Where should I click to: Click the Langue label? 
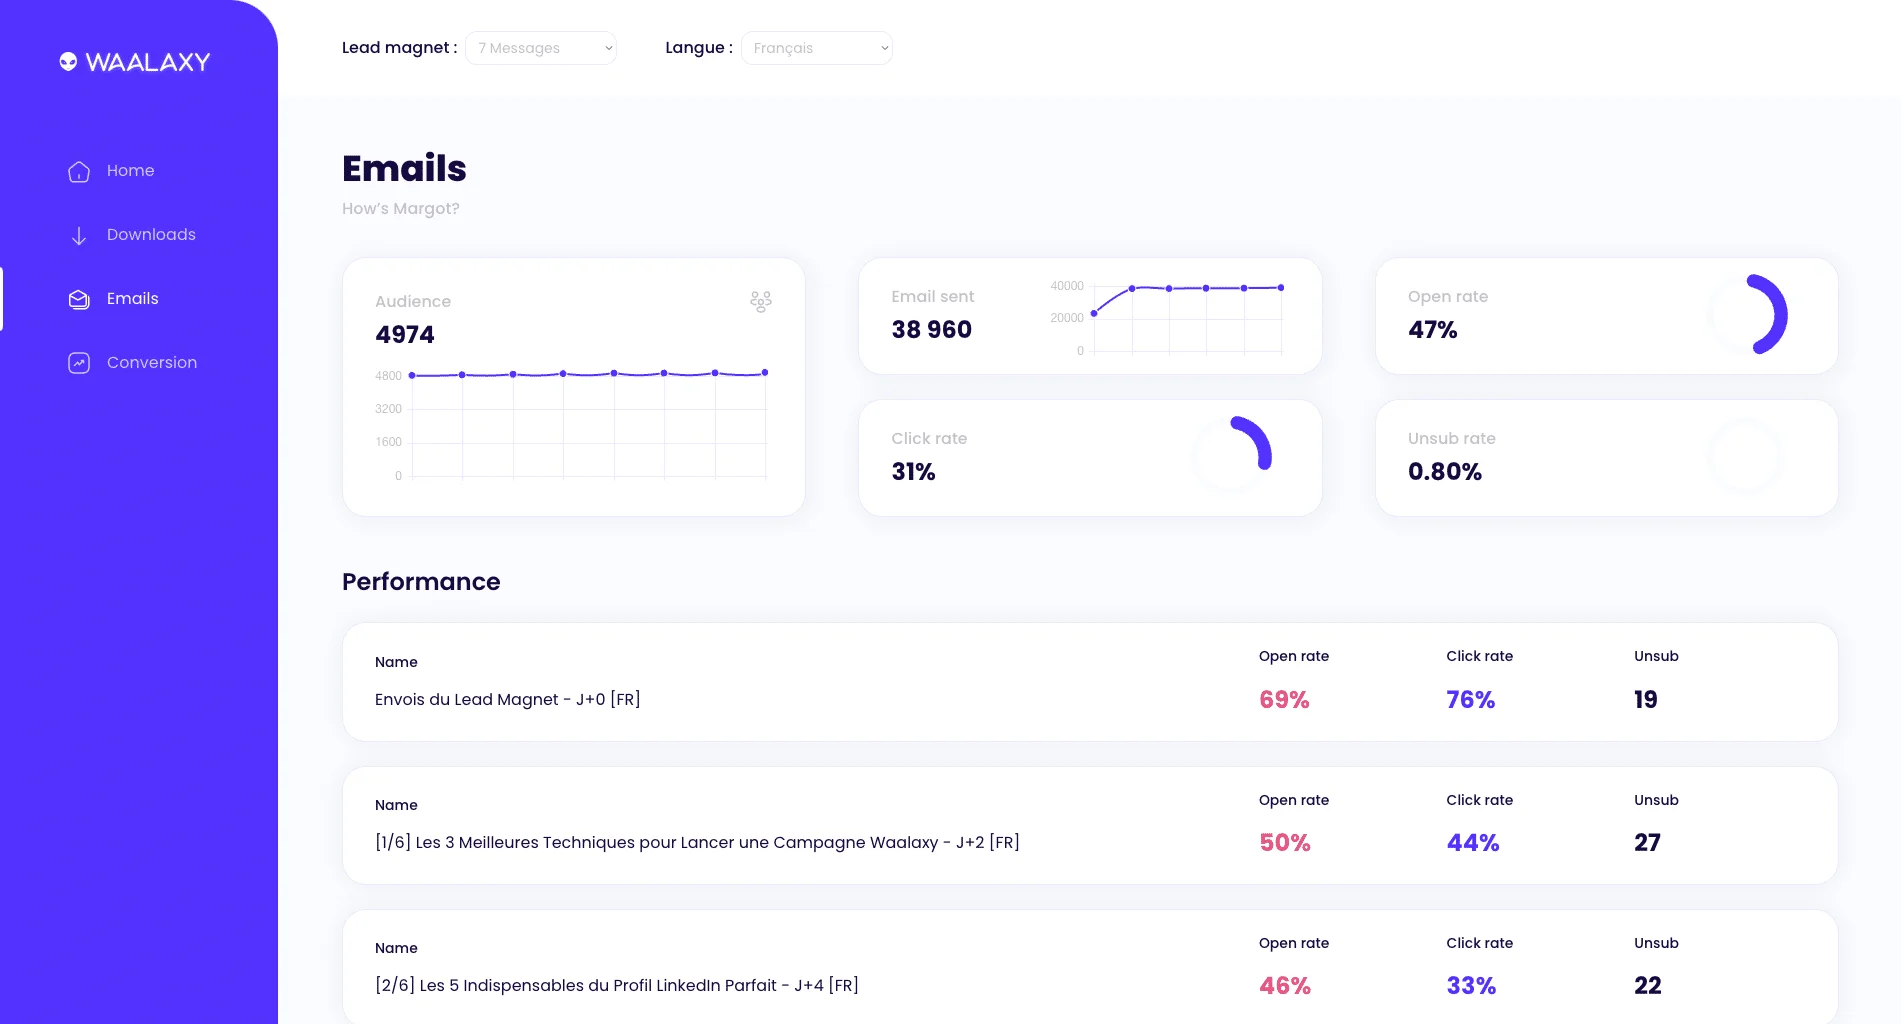pos(699,48)
